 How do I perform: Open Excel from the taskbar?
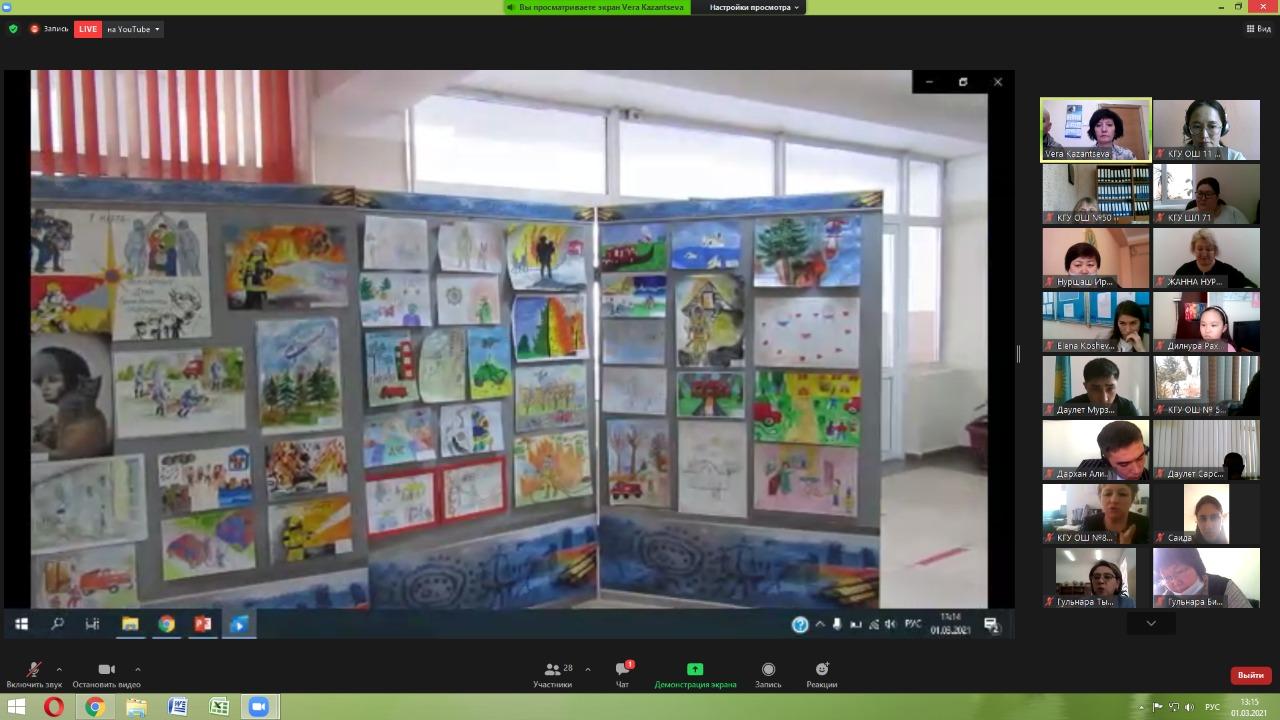(x=219, y=707)
